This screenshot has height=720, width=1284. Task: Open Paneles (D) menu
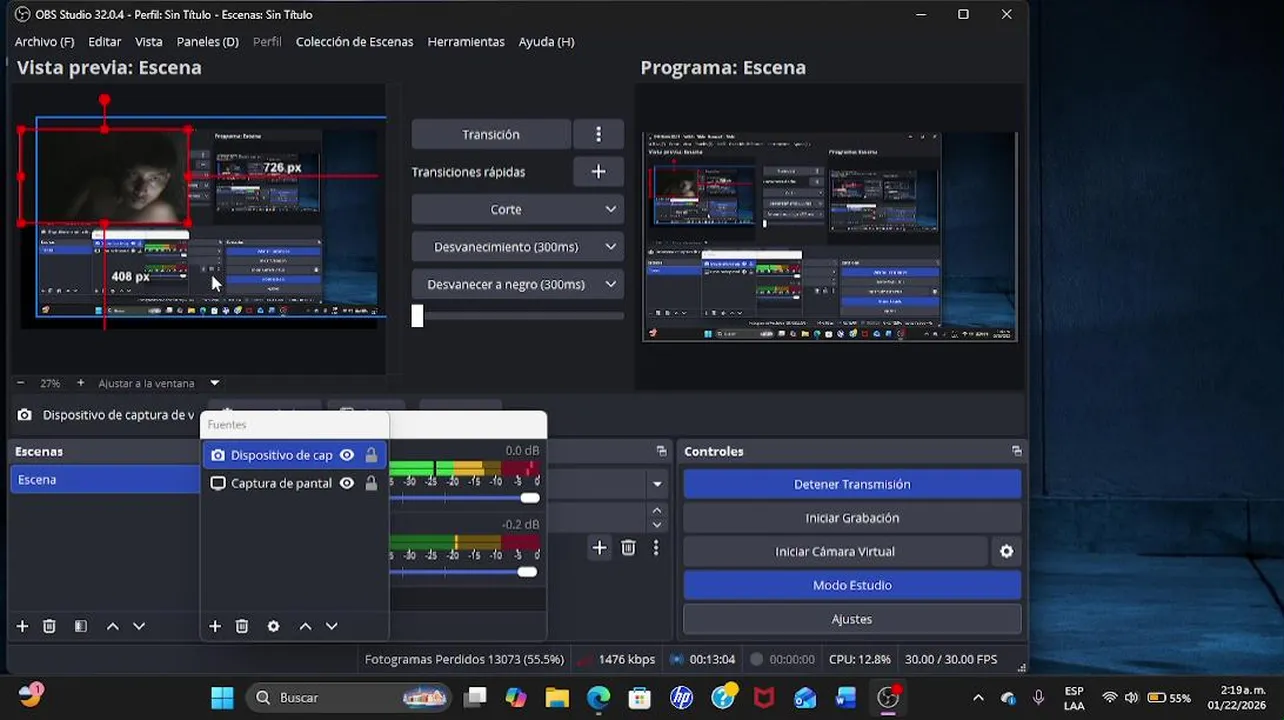(x=207, y=42)
